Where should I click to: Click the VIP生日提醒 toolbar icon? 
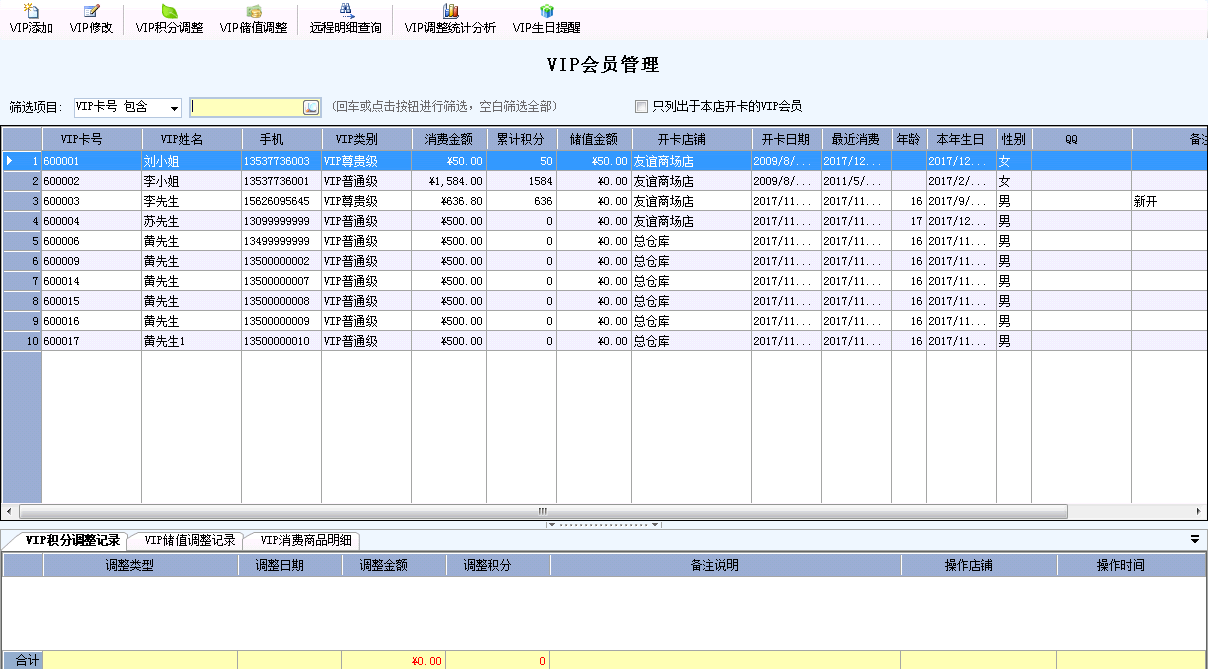(546, 19)
